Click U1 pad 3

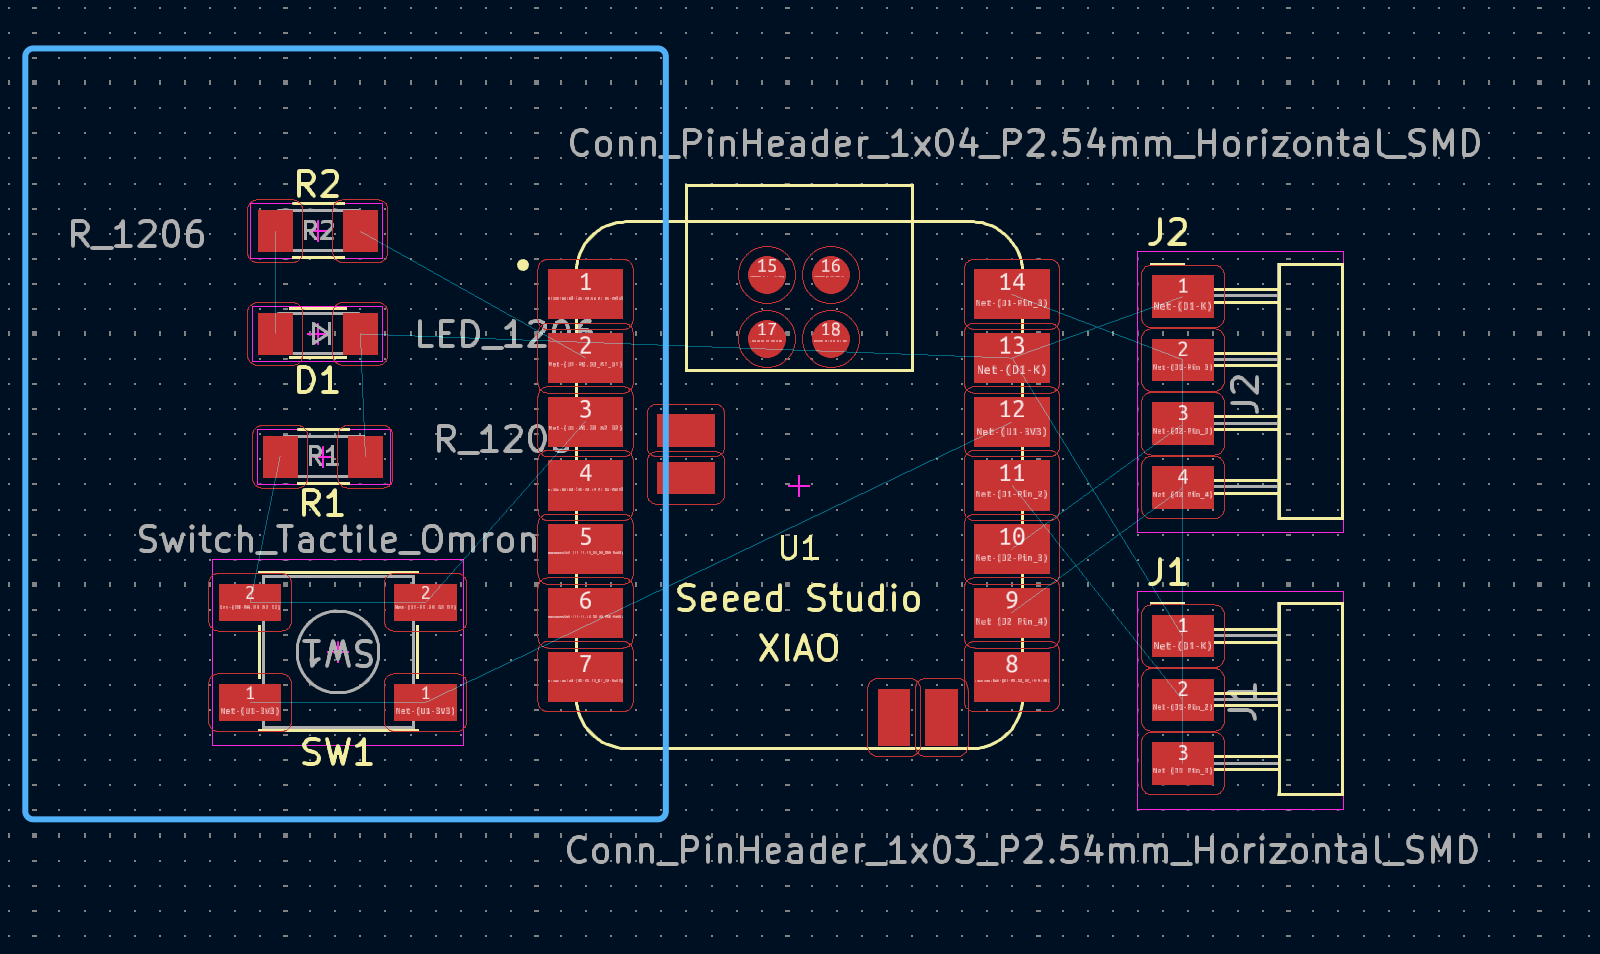(585, 420)
